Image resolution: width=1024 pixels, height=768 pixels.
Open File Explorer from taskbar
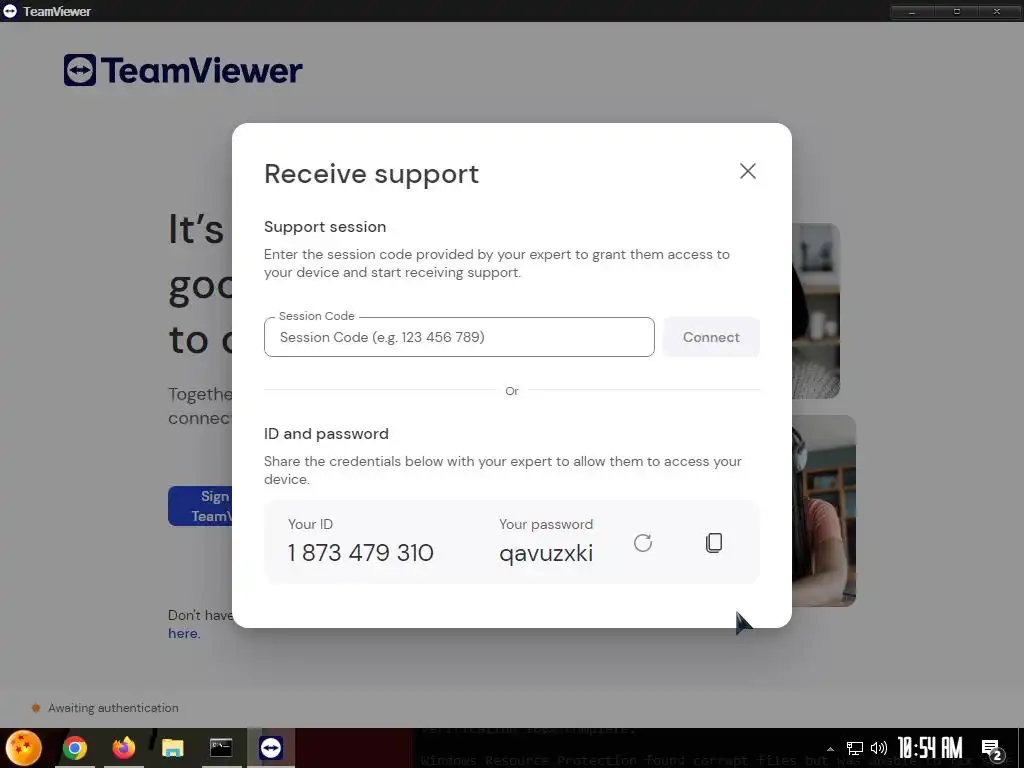[x=172, y=748]
